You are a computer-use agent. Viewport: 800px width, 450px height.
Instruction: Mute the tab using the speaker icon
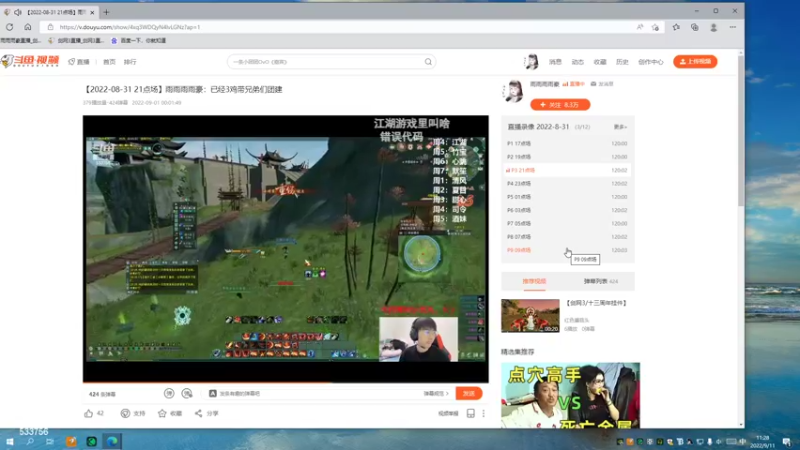18,12
